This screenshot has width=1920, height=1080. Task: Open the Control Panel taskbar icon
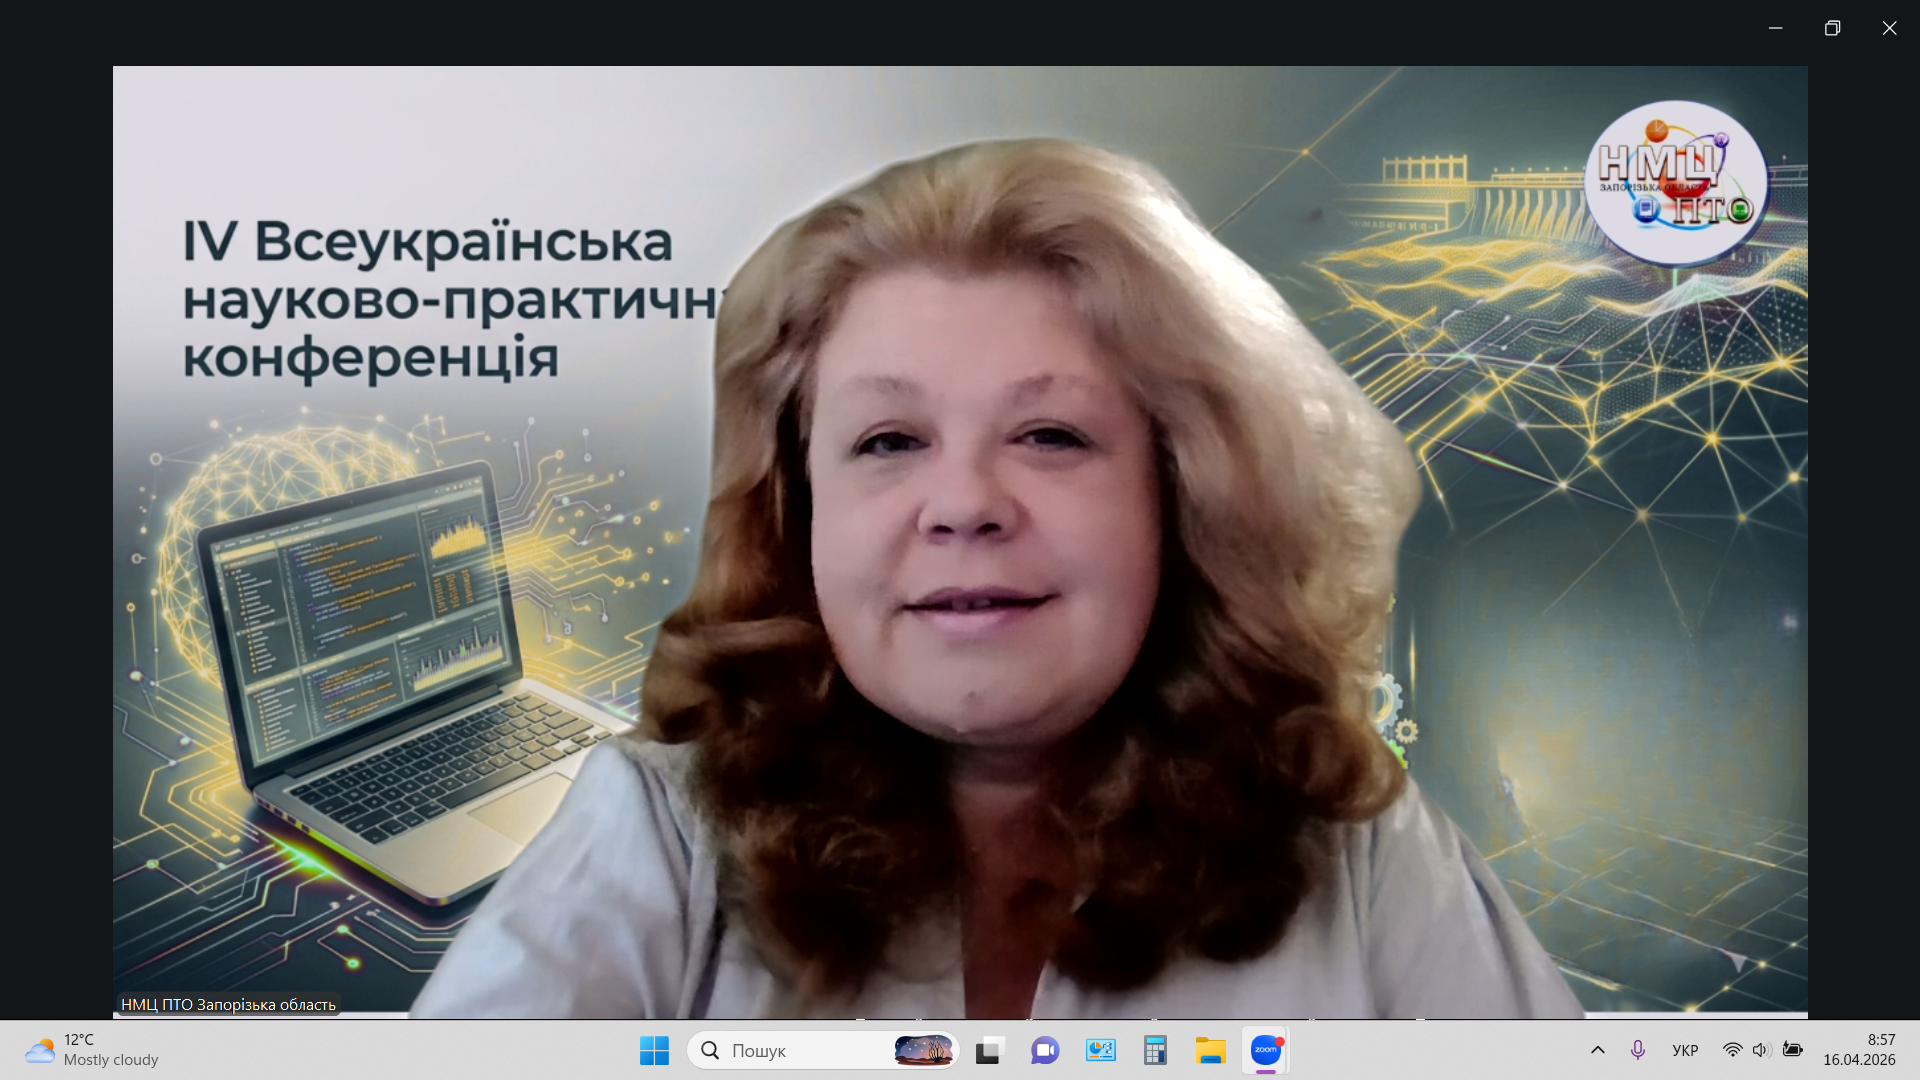[1100, 1050]
